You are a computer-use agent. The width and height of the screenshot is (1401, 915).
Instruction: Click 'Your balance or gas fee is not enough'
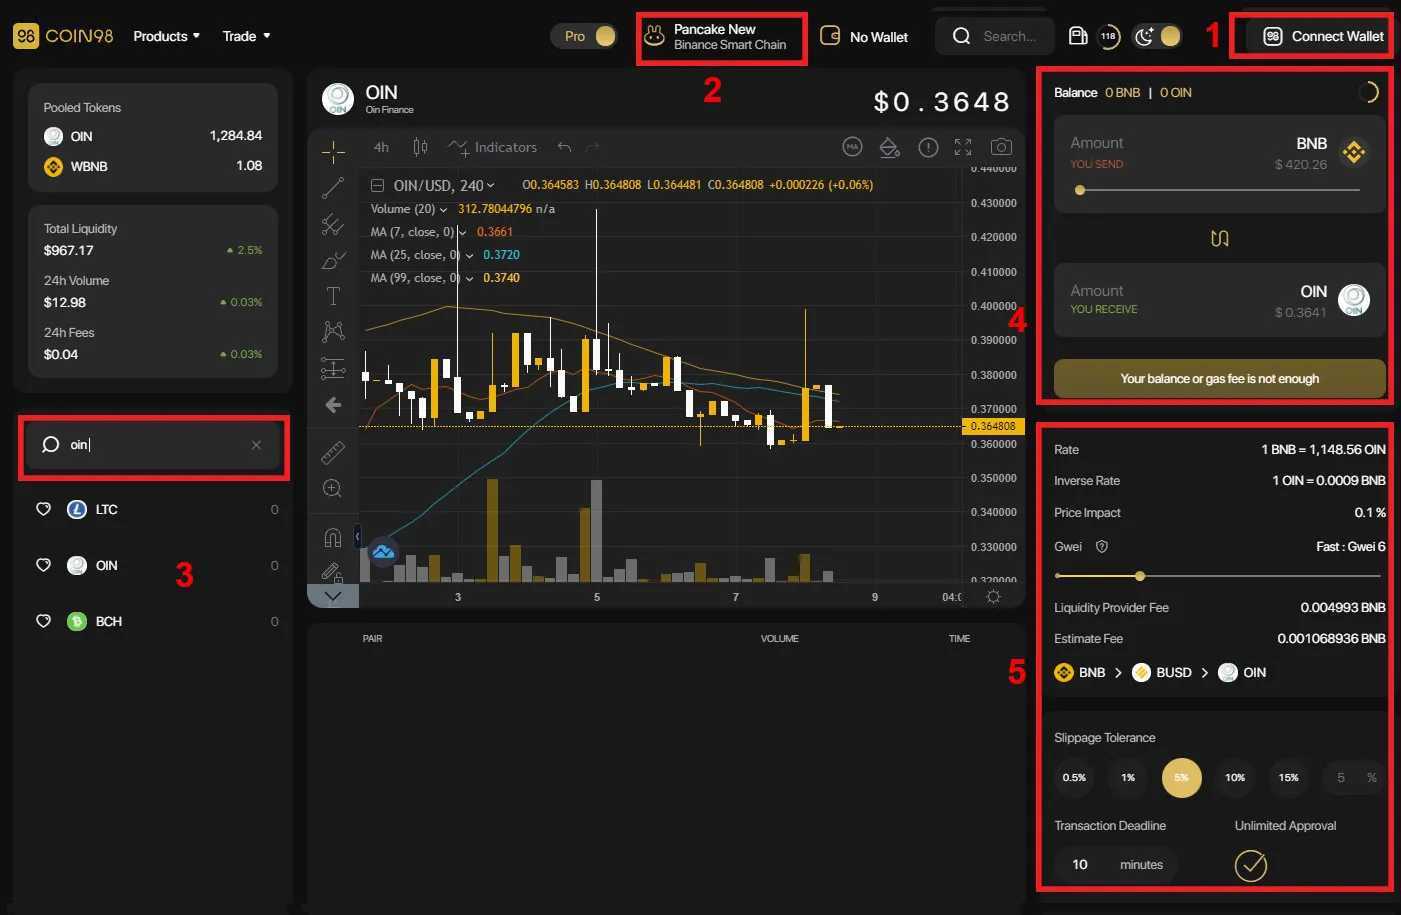pos(1219,379)
